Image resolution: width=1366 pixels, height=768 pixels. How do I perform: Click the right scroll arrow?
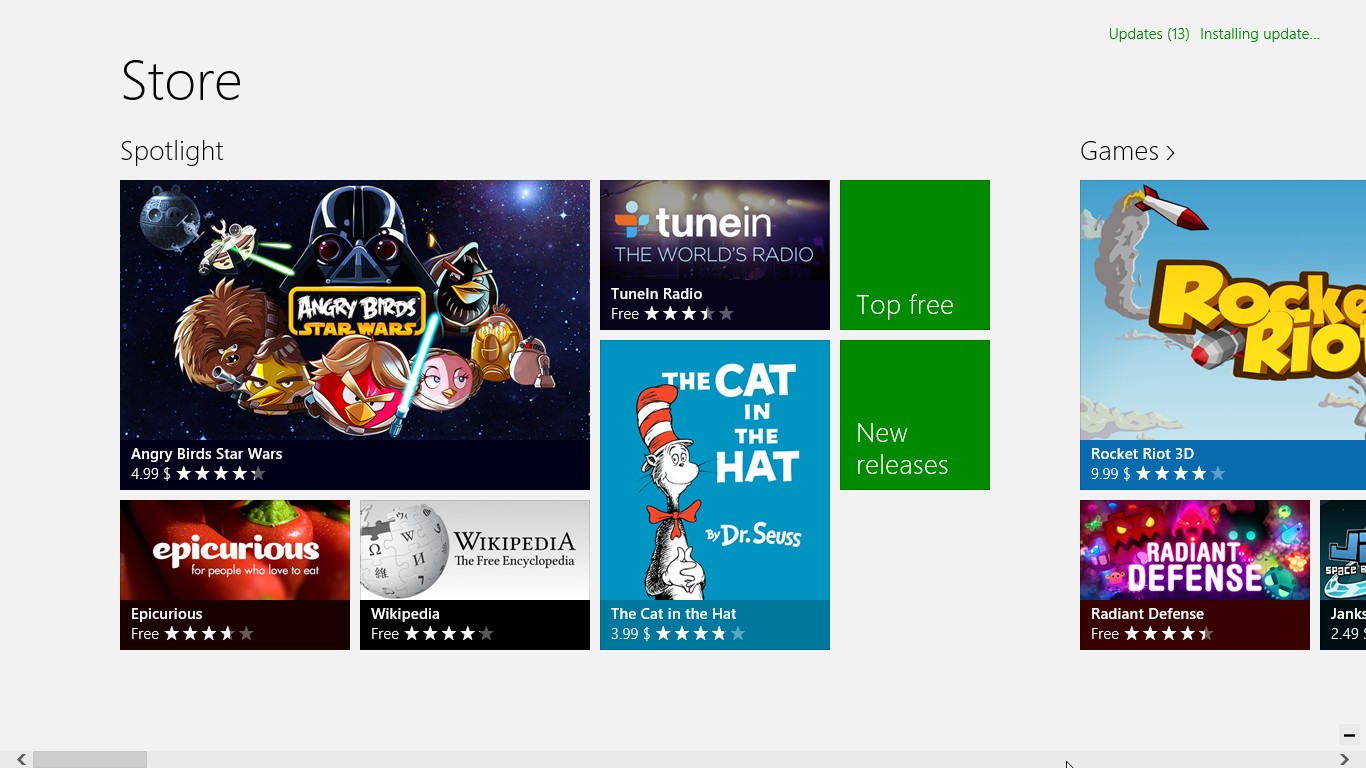[1344, 760]
